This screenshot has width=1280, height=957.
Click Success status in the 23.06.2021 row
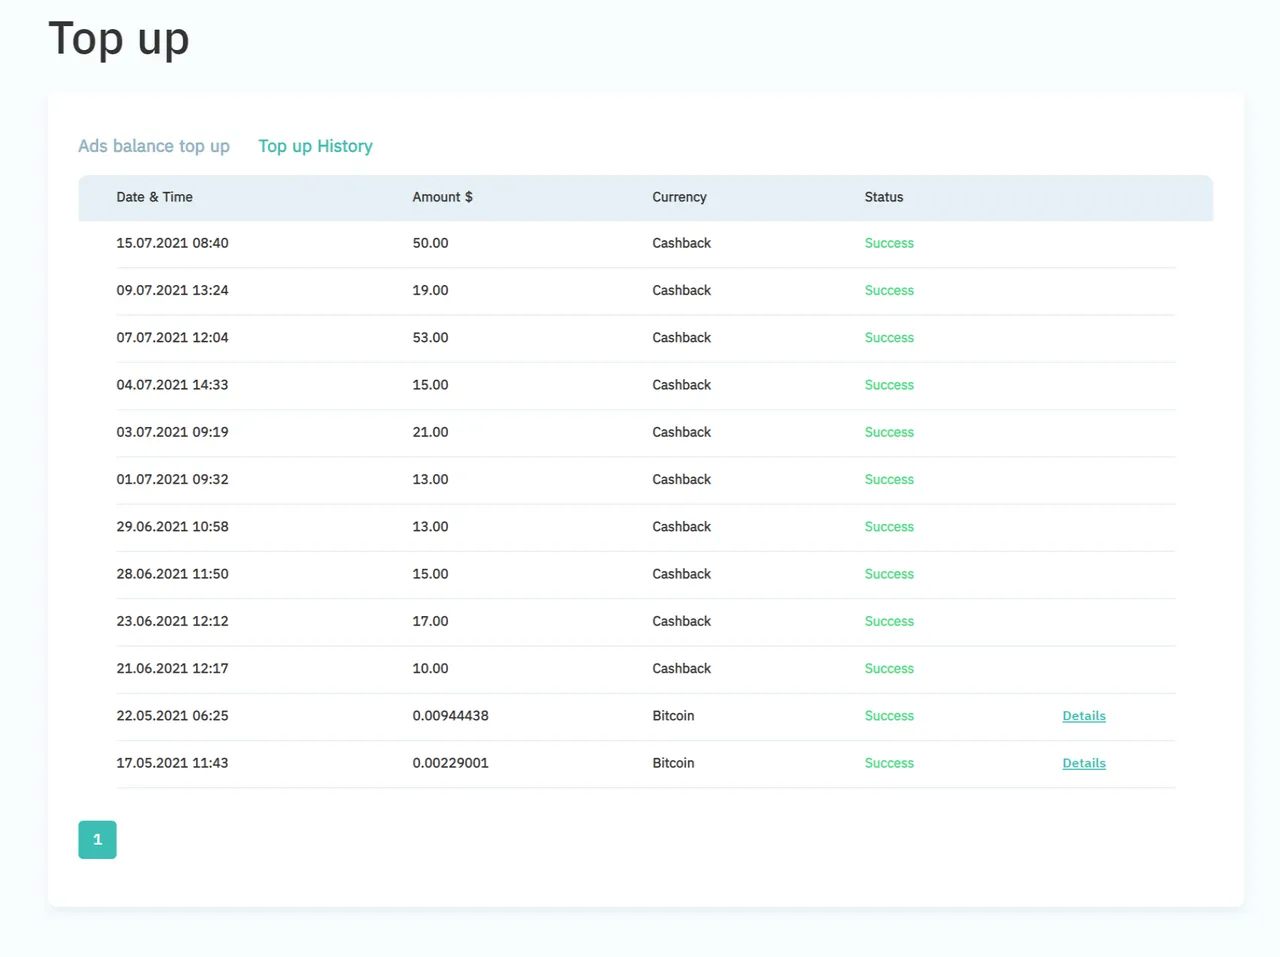tap(889, 621)
